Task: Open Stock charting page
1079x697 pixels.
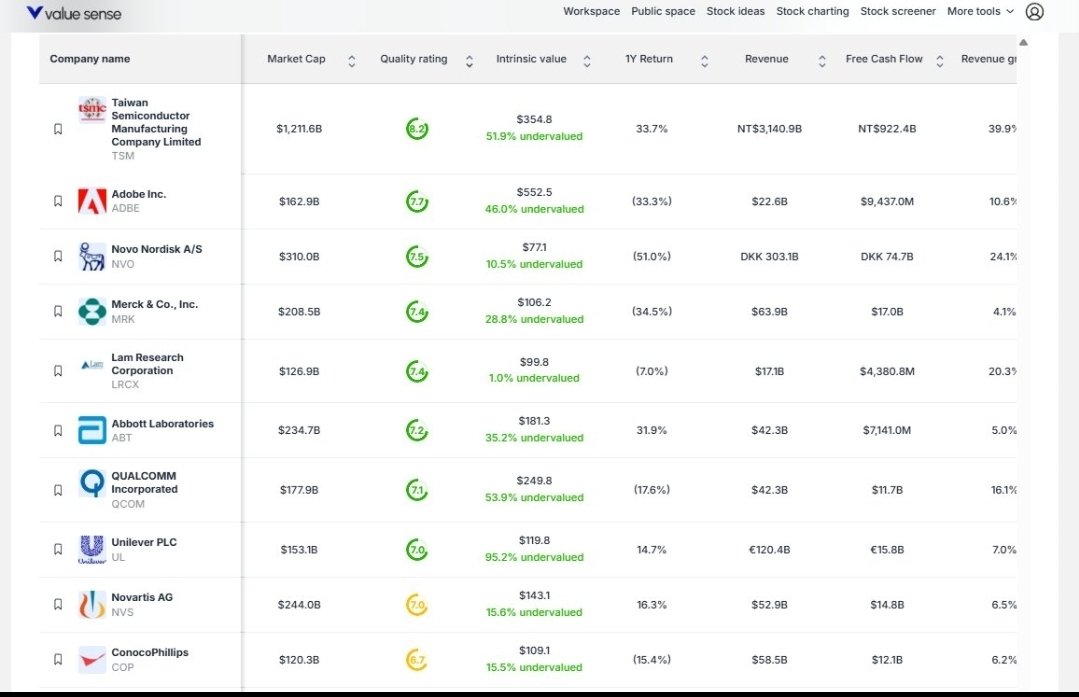Action: click(813, 11)
